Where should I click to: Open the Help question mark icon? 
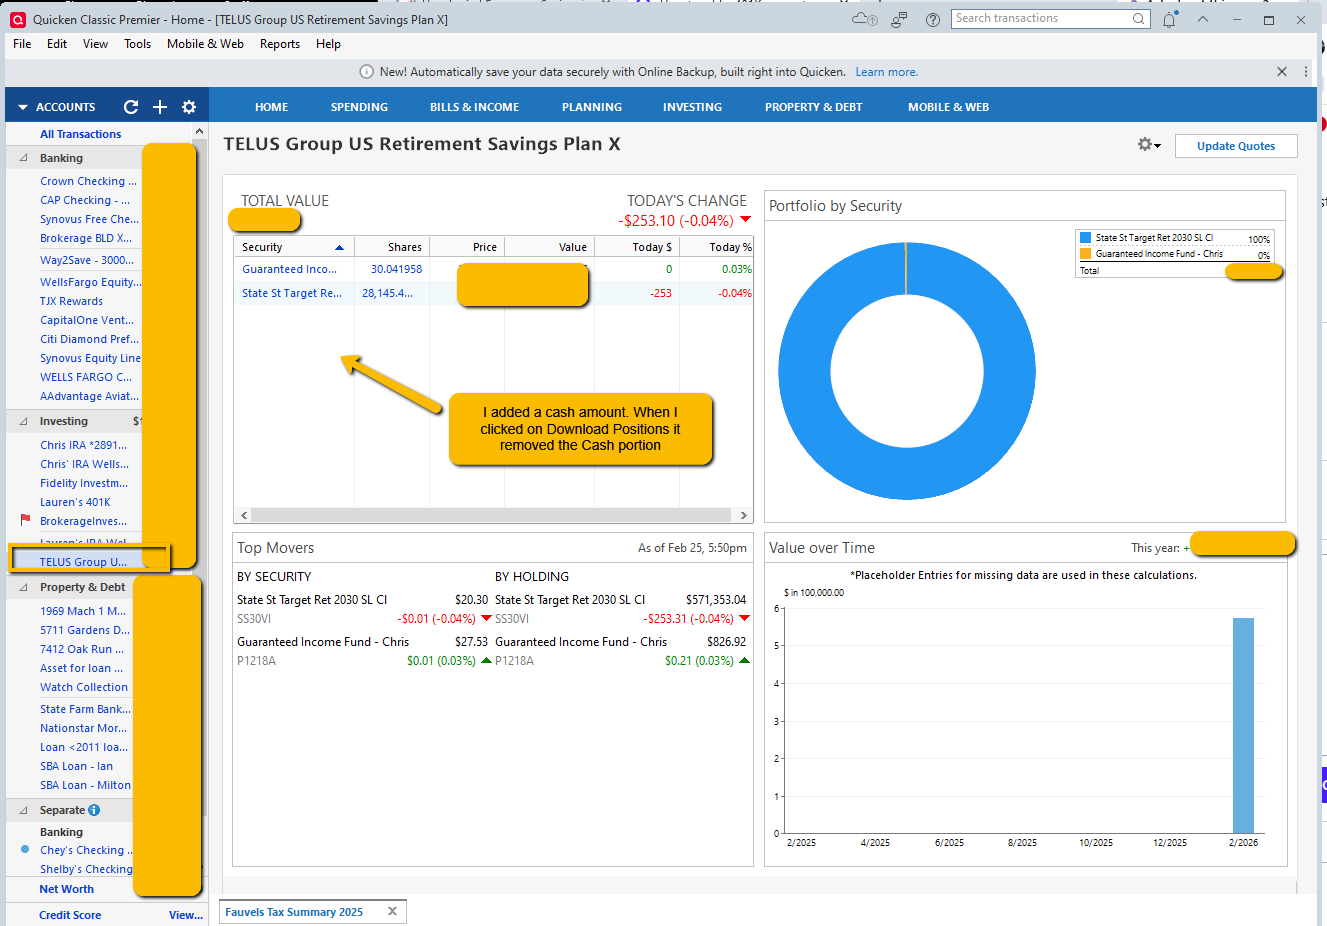pyautogui.click(x=933, y=19)
